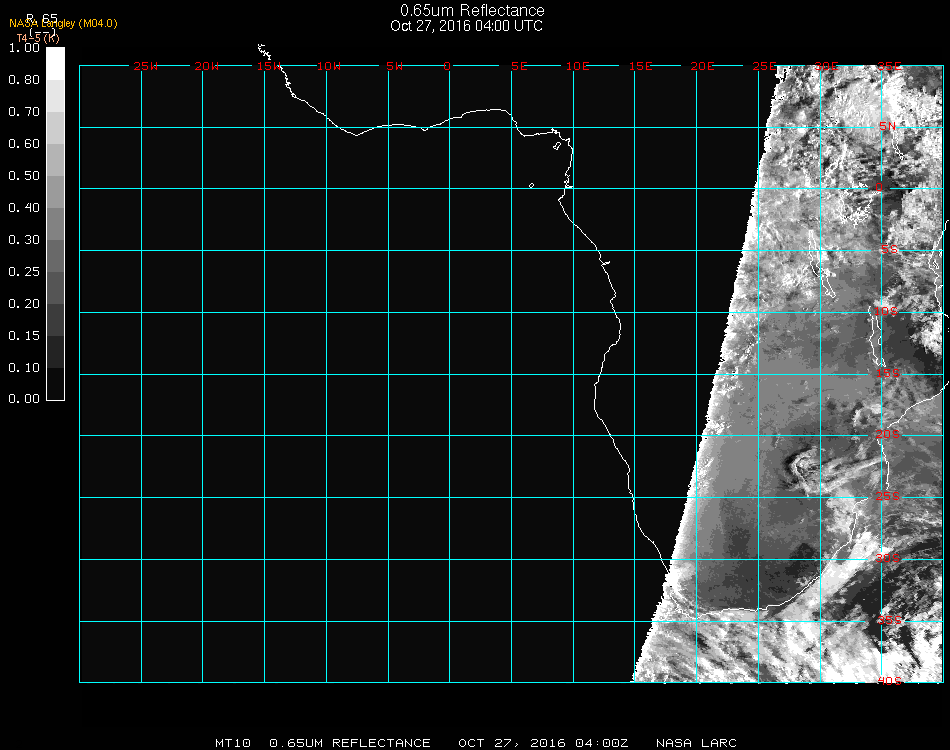Click the colorbar value '0.20'
The width and height of the screenshot is (950, 750).
coord(24,304)
